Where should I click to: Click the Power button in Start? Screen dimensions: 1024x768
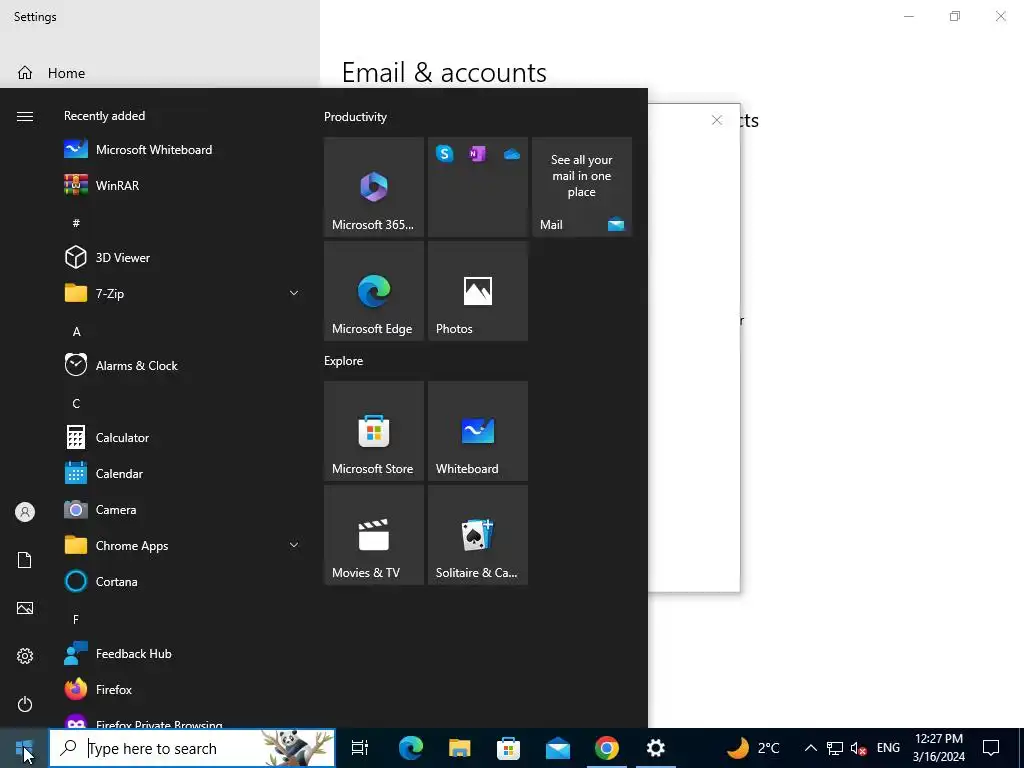[x=25, y=704]
